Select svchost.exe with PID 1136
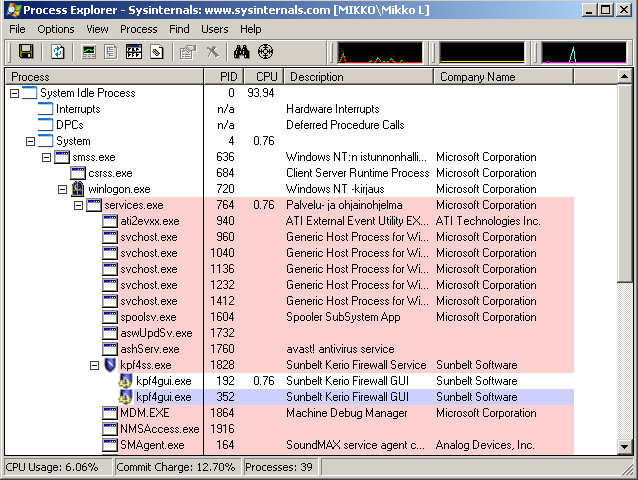The image size is (638, 480). pyautogui.click(x=290, y=269)
